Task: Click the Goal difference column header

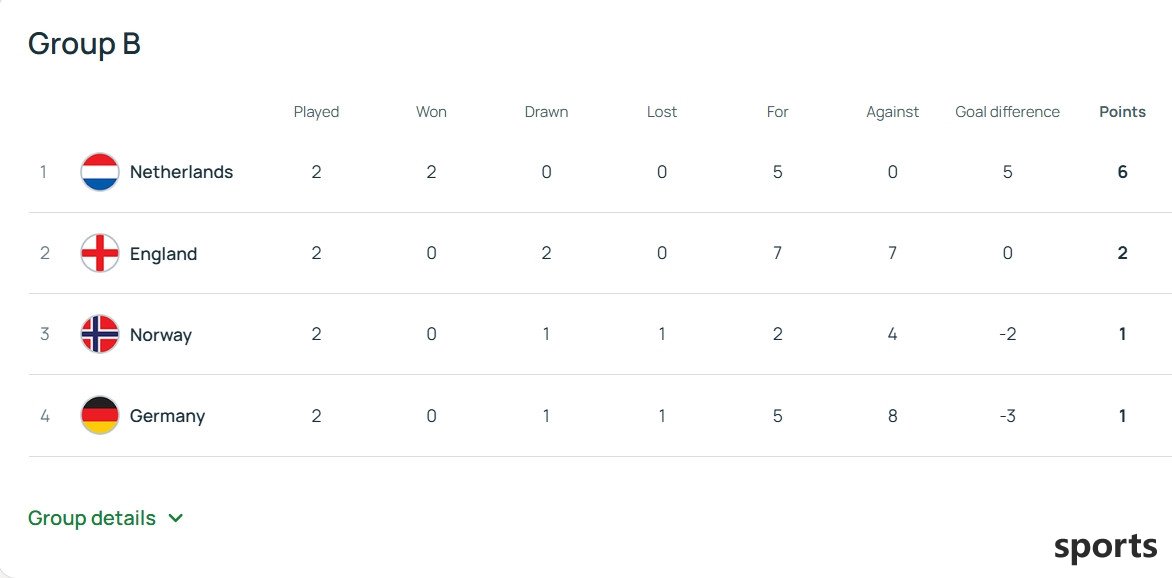Action: point(1008,112)
